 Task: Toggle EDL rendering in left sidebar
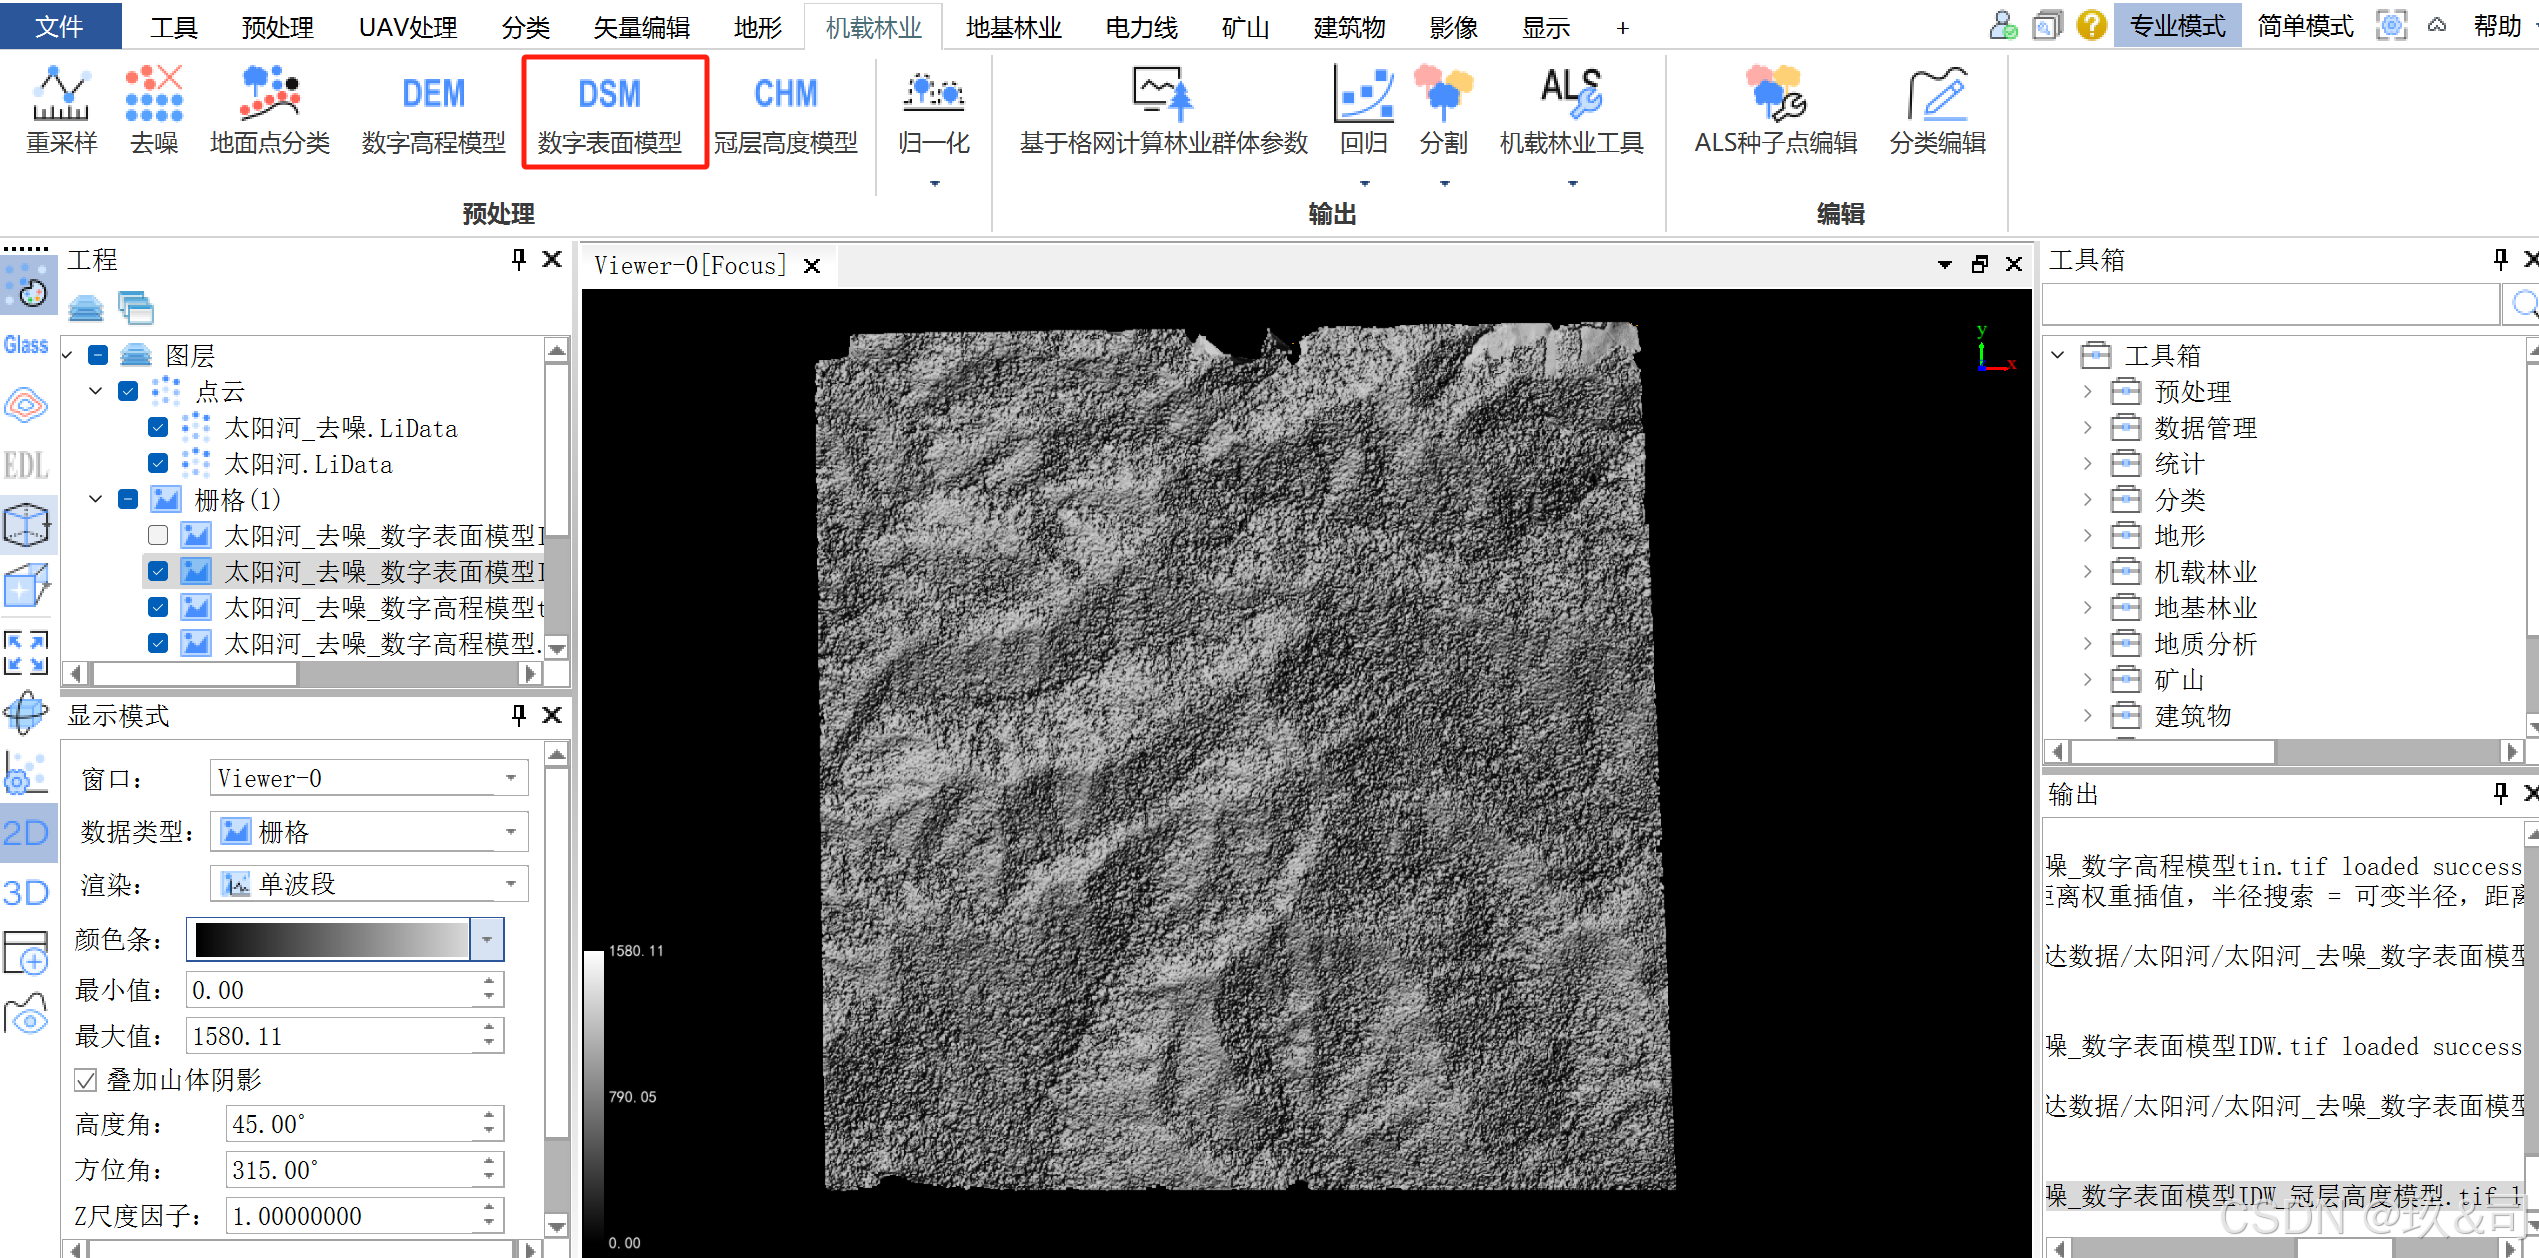coord(26,465)
